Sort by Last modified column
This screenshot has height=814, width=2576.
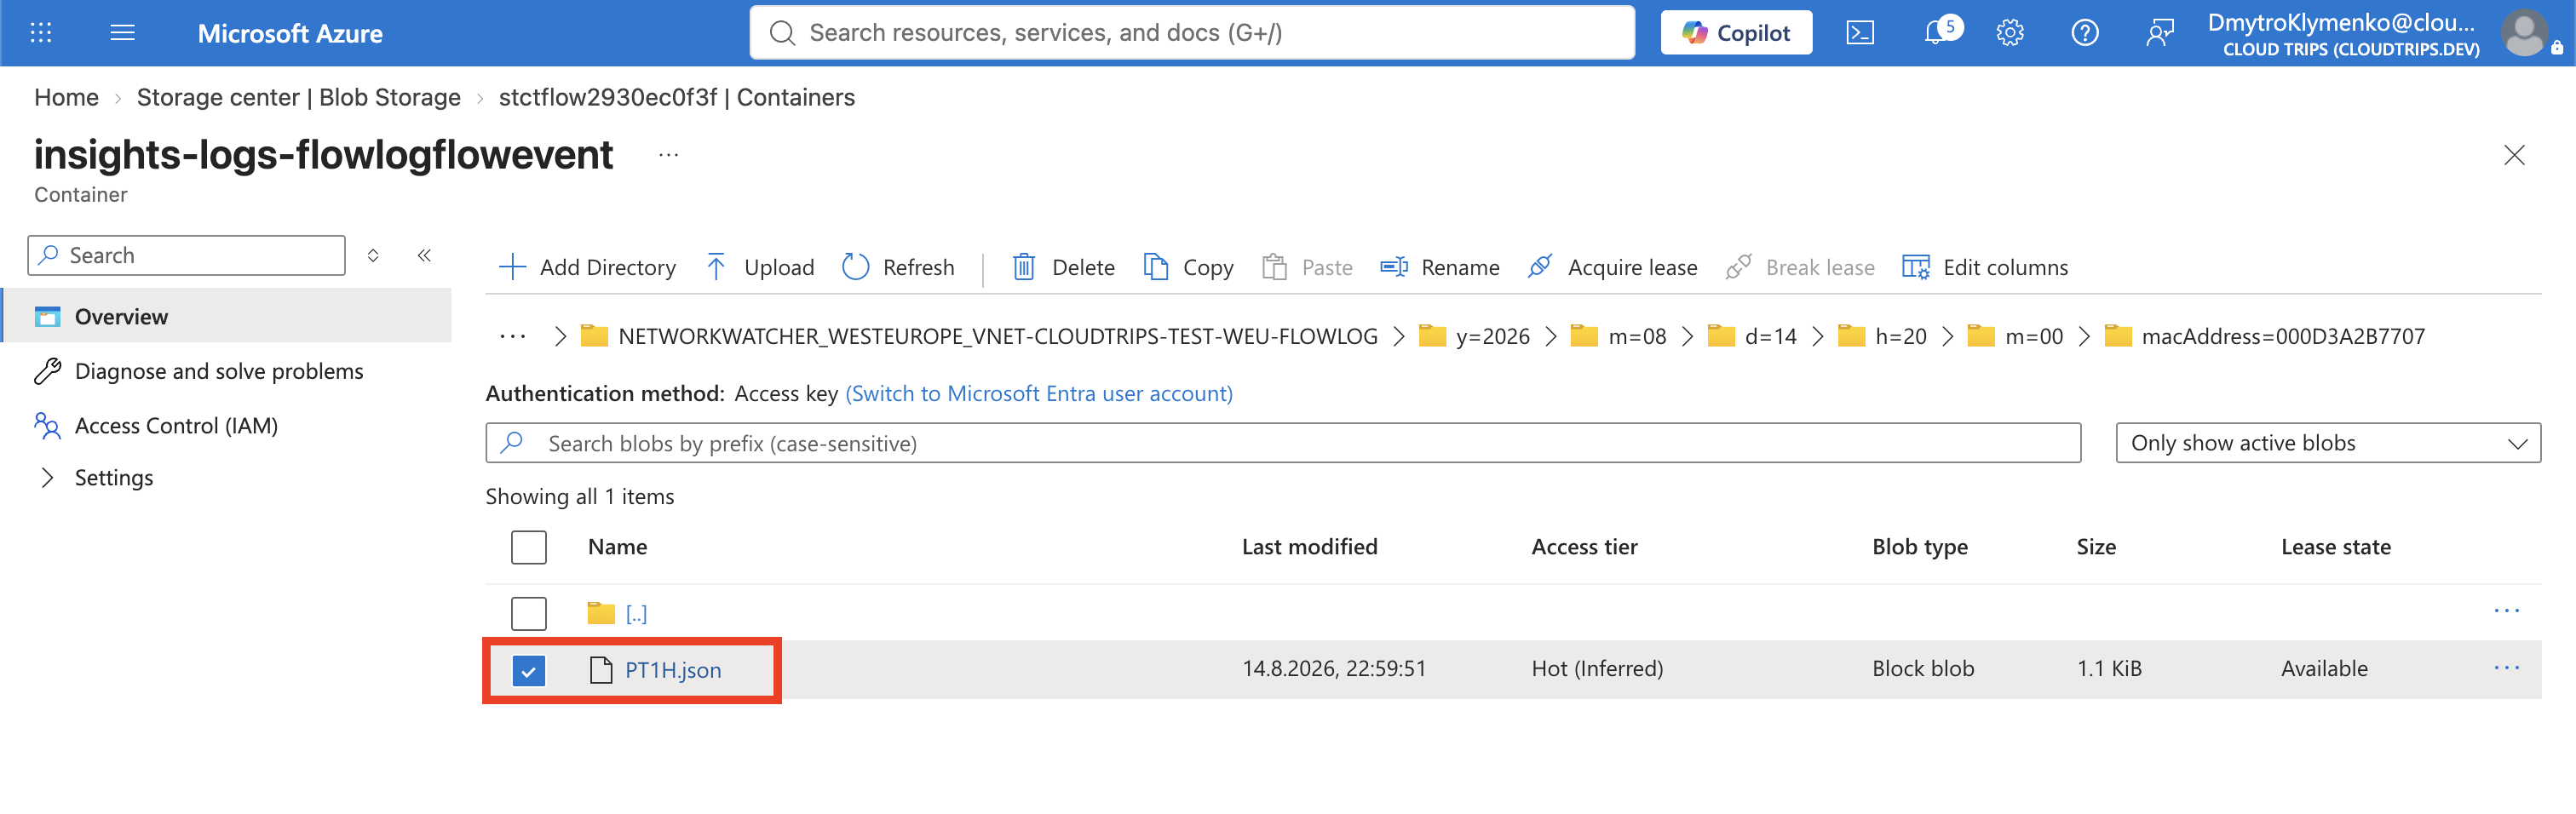click(x=1309, y=546)
